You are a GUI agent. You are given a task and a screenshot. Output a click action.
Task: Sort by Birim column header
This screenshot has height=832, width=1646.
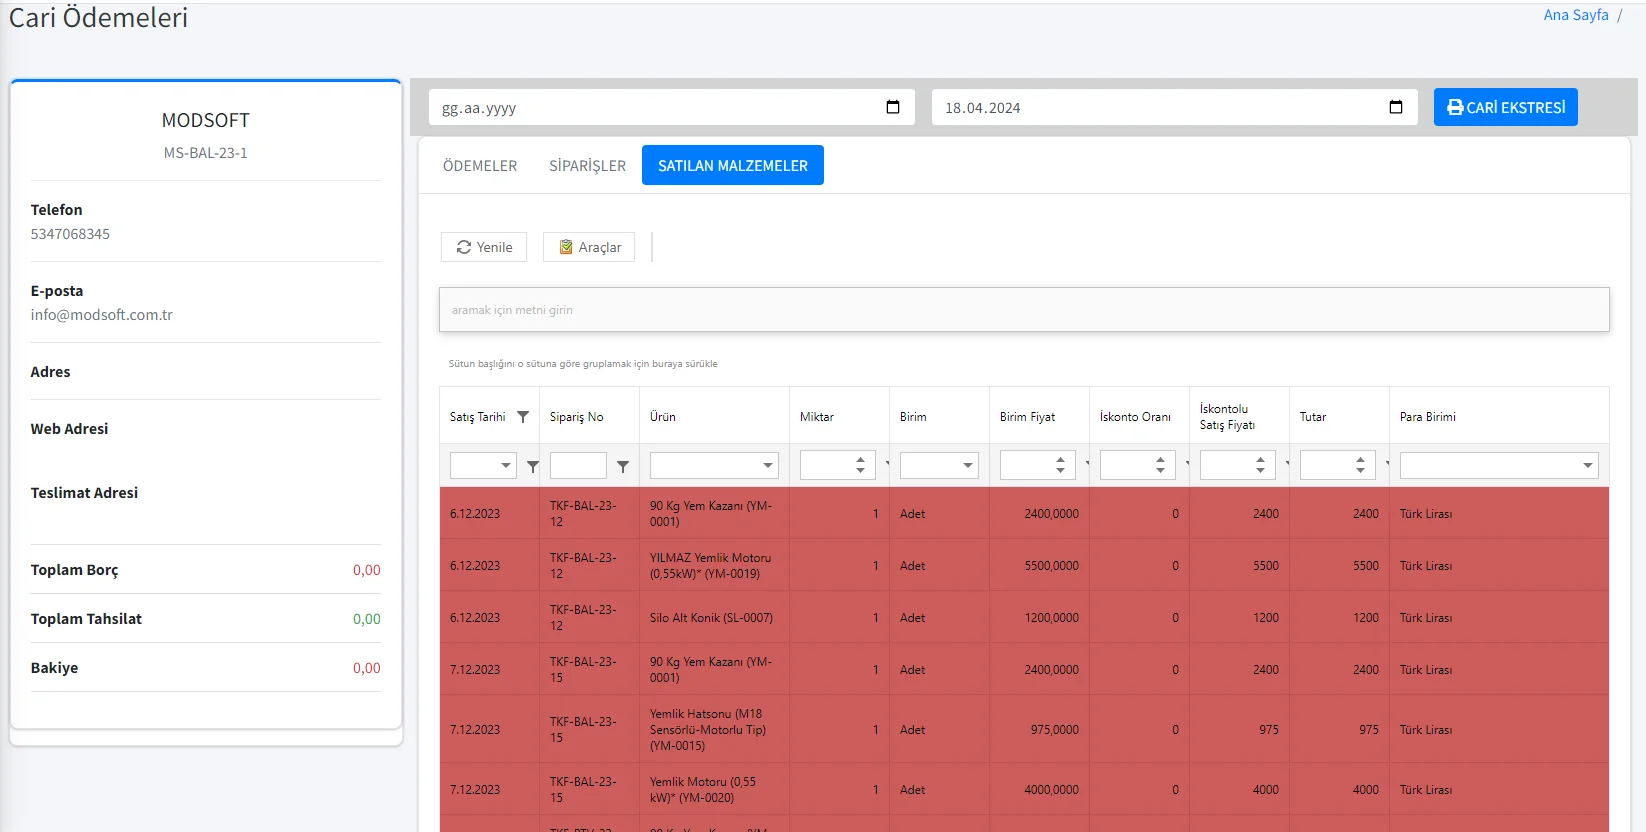tap(913, 417)
